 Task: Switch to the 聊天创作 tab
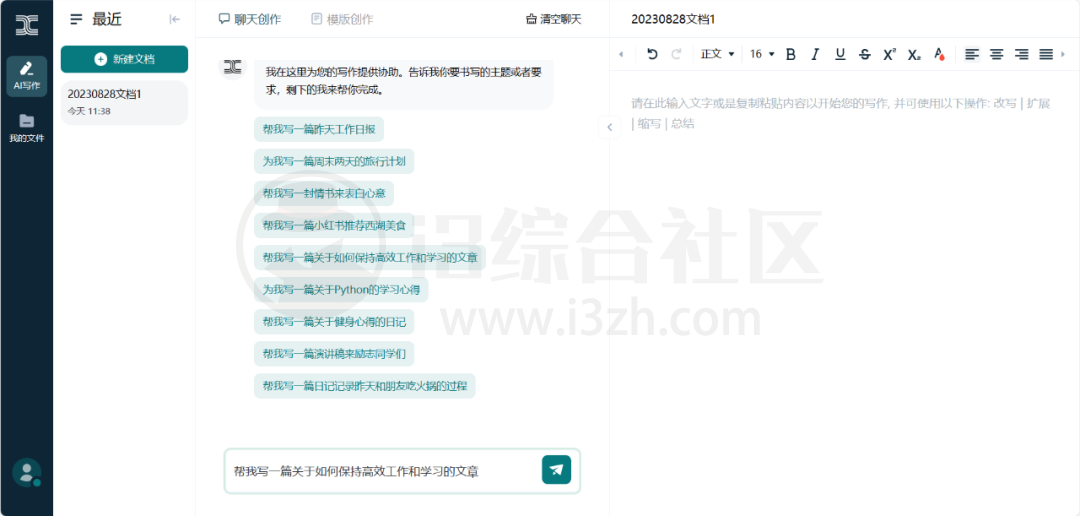[x=249, y=19]
